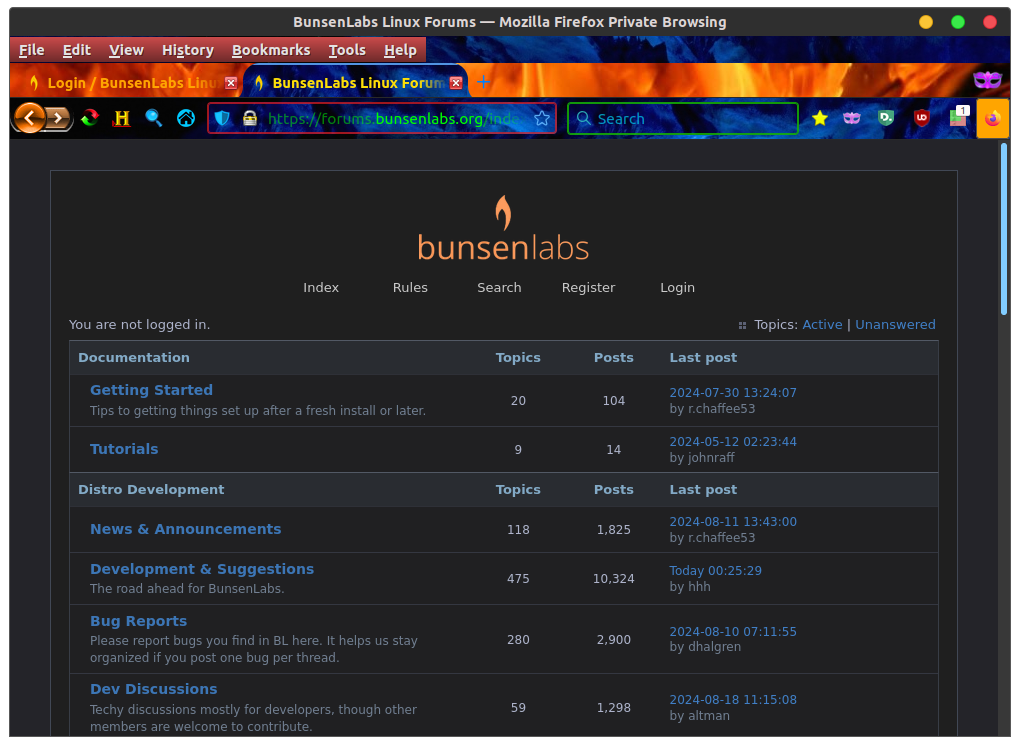Open the View menu

[126, 50]
